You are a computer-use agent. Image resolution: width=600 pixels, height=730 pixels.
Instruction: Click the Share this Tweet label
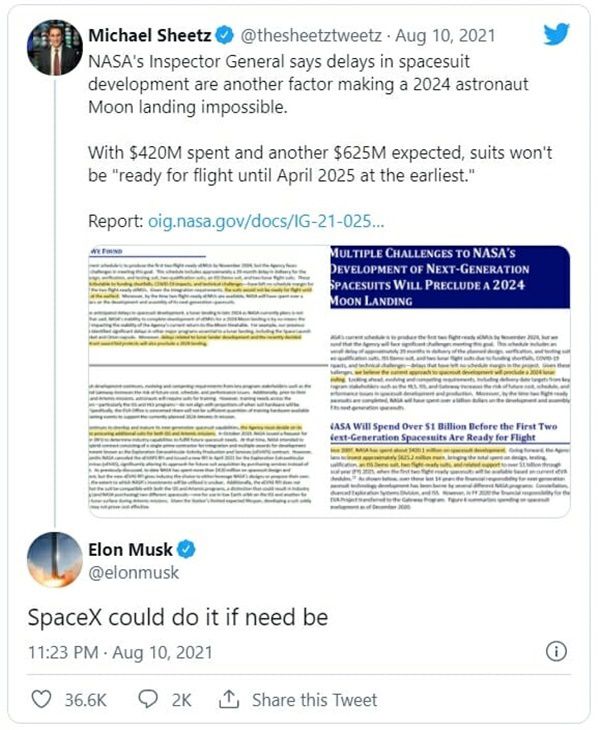pos(317,699)
